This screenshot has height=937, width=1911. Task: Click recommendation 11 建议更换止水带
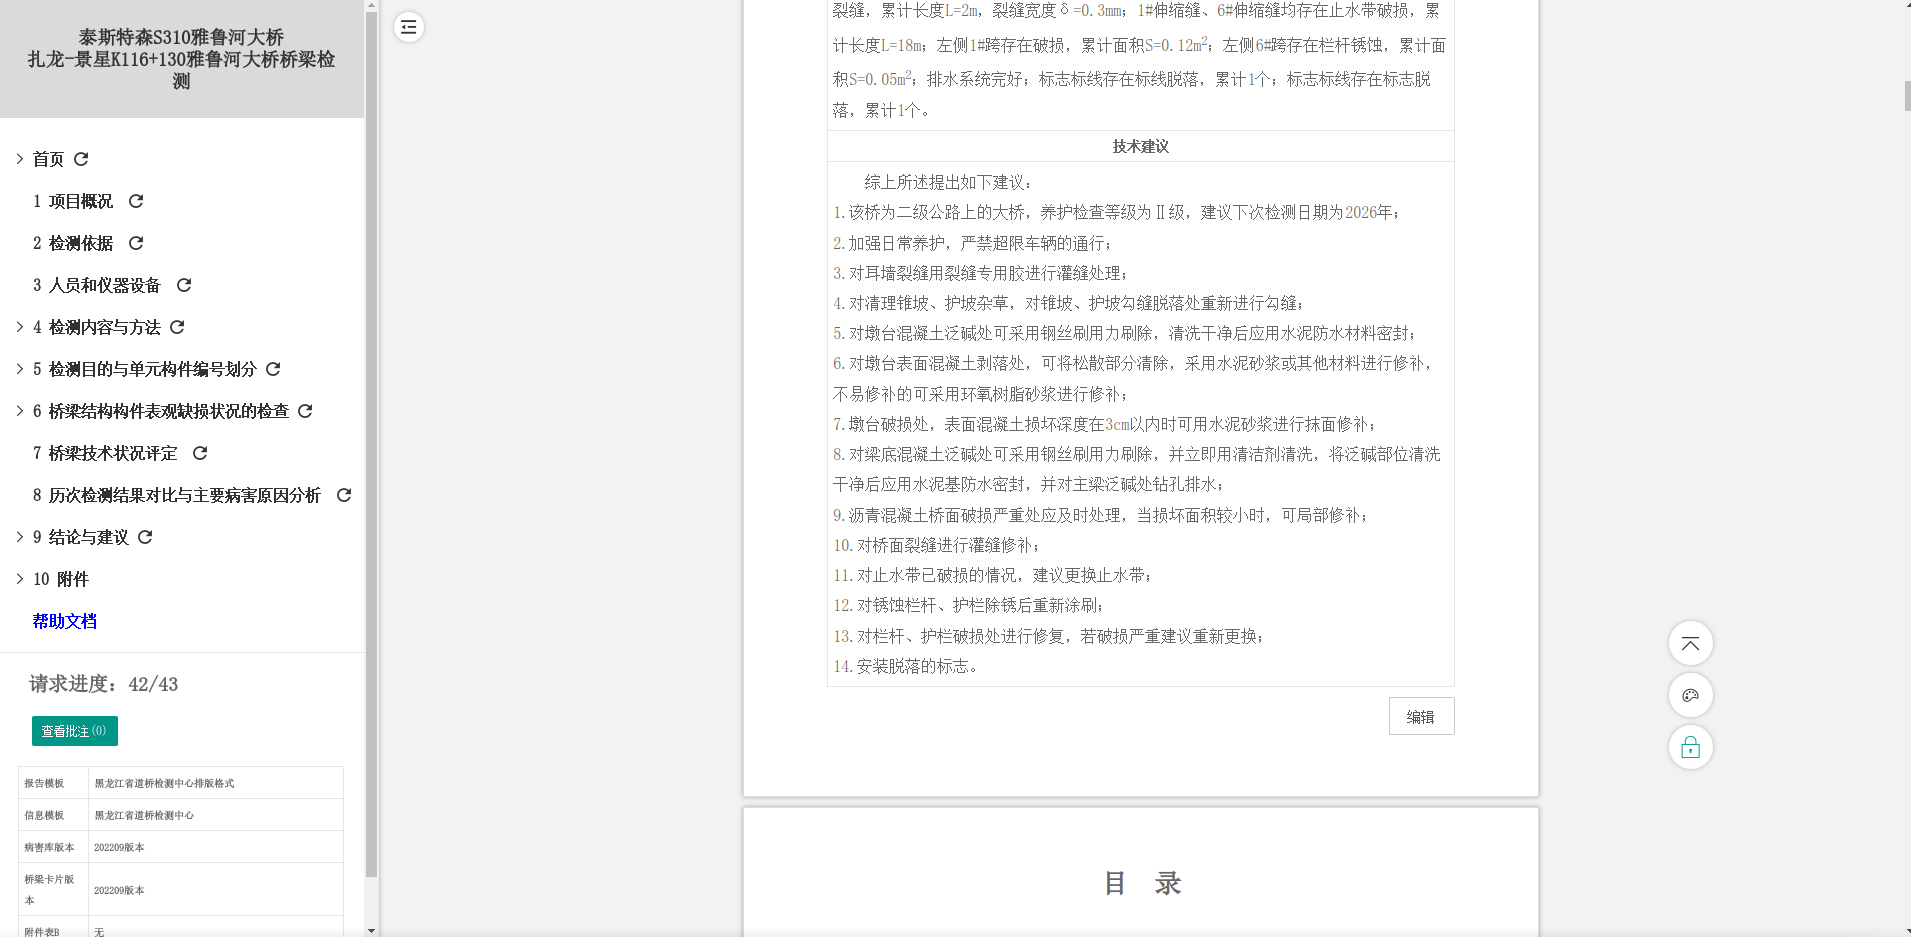tap(992, 575)
